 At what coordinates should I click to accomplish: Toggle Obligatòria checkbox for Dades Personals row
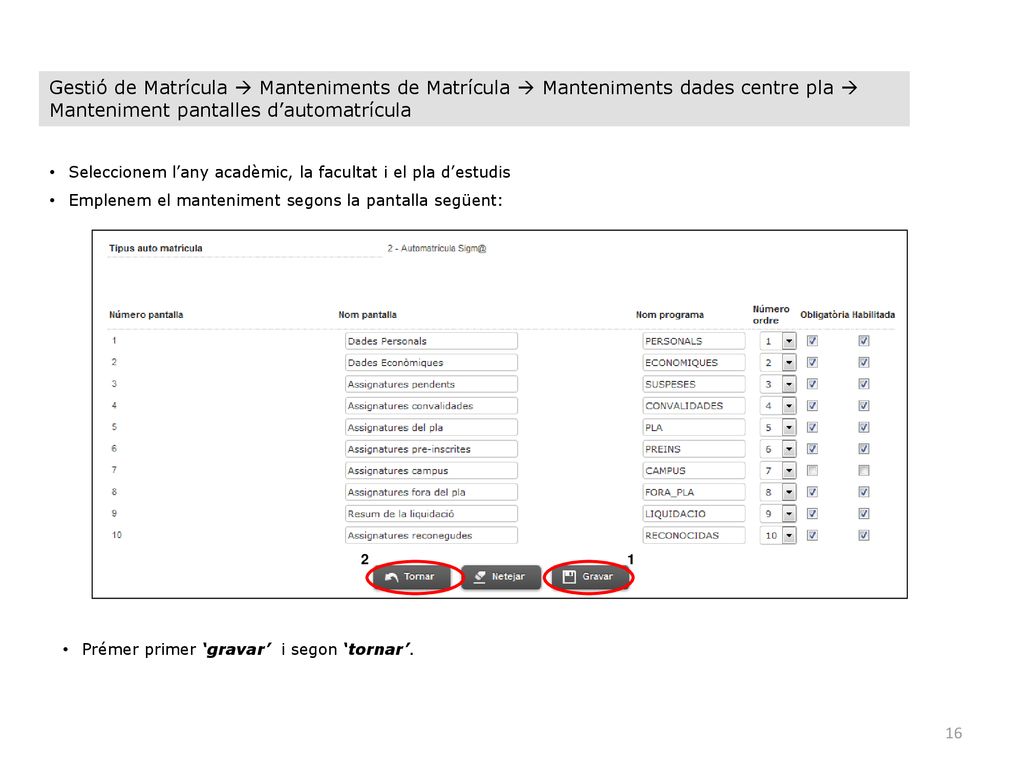pos(812,341)
